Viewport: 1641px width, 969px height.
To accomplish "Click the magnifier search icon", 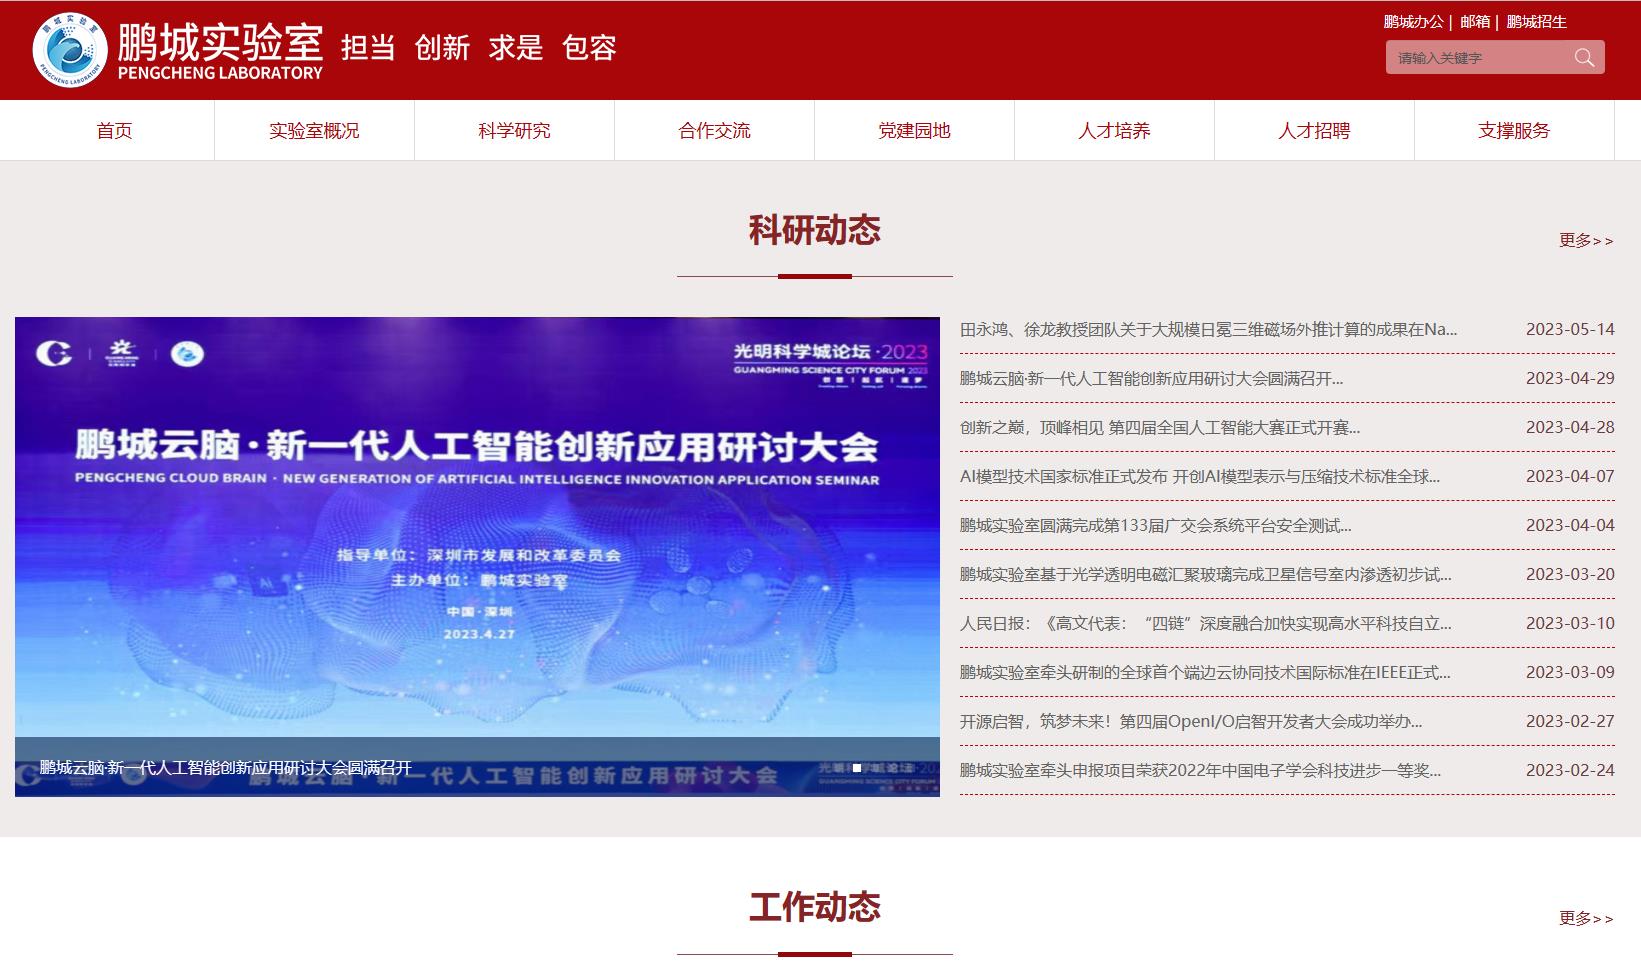I will [x=1584, y=58].
